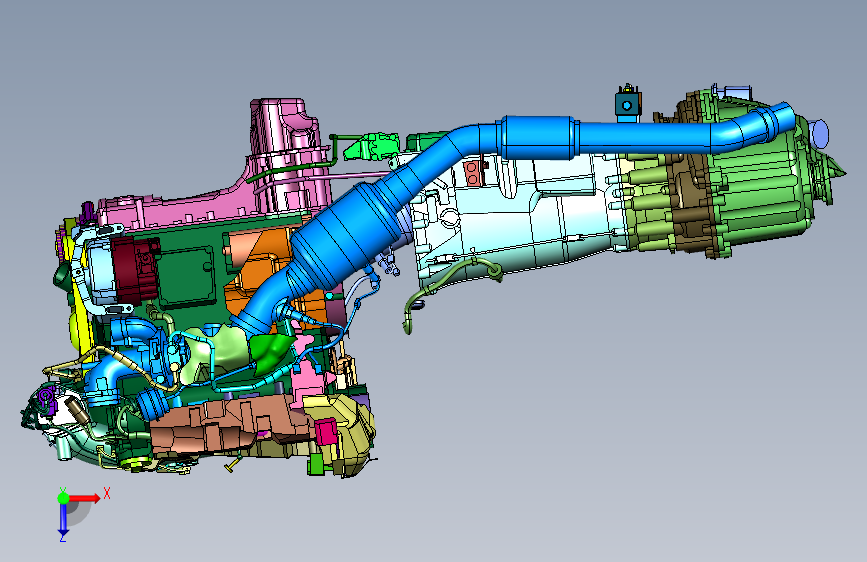This screenshot has width=867, height=562.
Task: Select the blue muffler section on the upper exhaust pipe
Action: (539, 138)
